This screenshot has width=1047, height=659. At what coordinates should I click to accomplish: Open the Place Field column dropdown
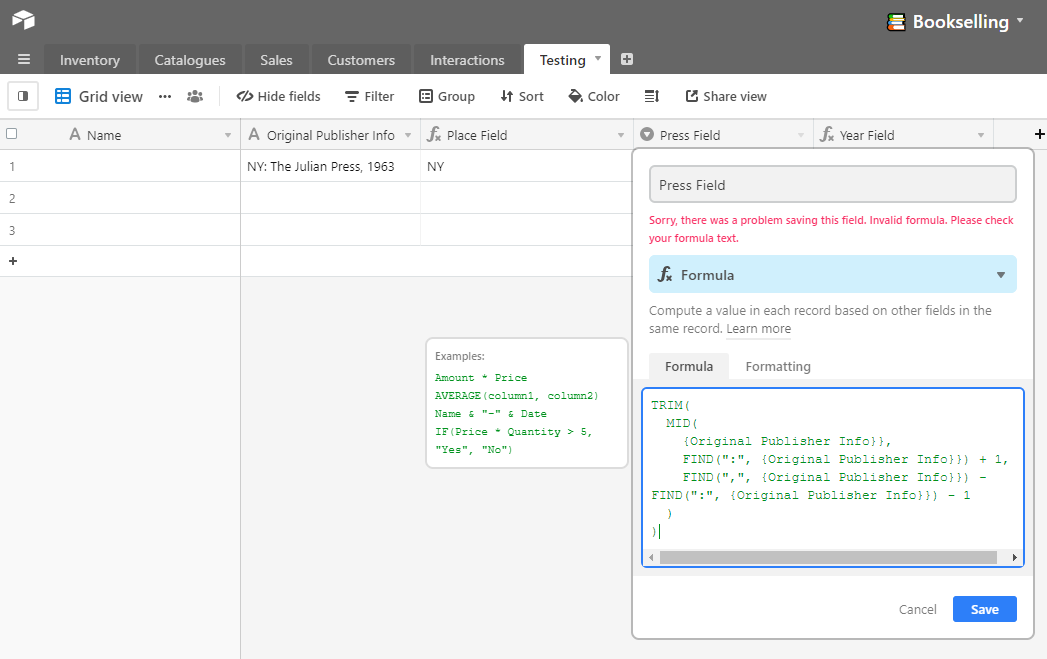coord(620,136)
